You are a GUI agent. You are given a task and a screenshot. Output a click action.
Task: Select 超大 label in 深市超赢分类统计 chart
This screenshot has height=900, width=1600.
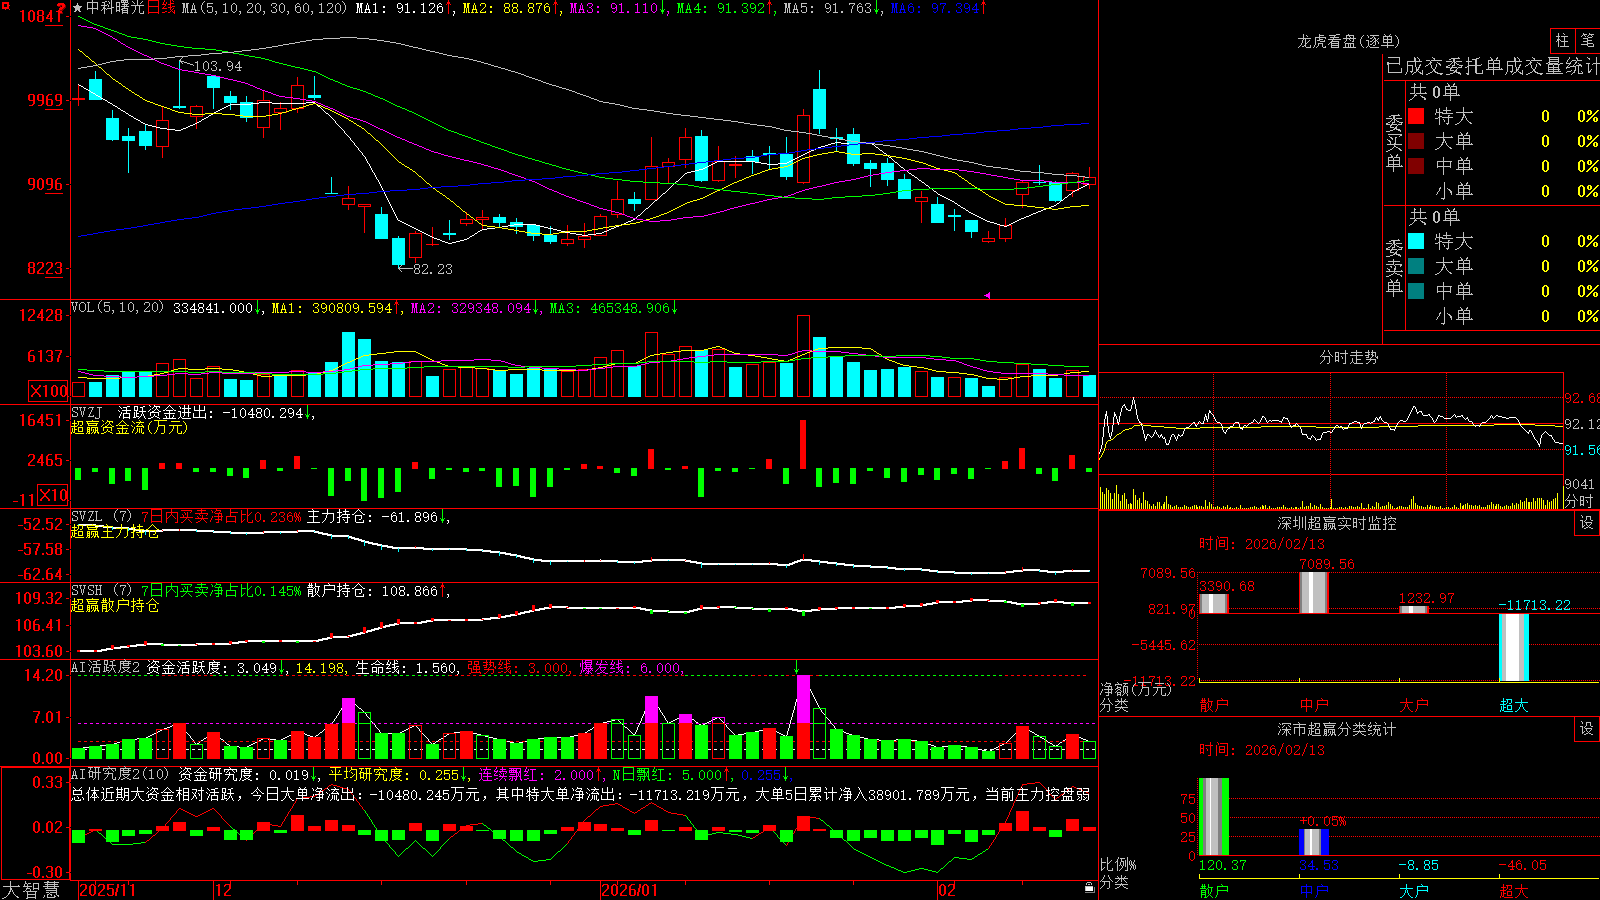tap(1514, 891)
